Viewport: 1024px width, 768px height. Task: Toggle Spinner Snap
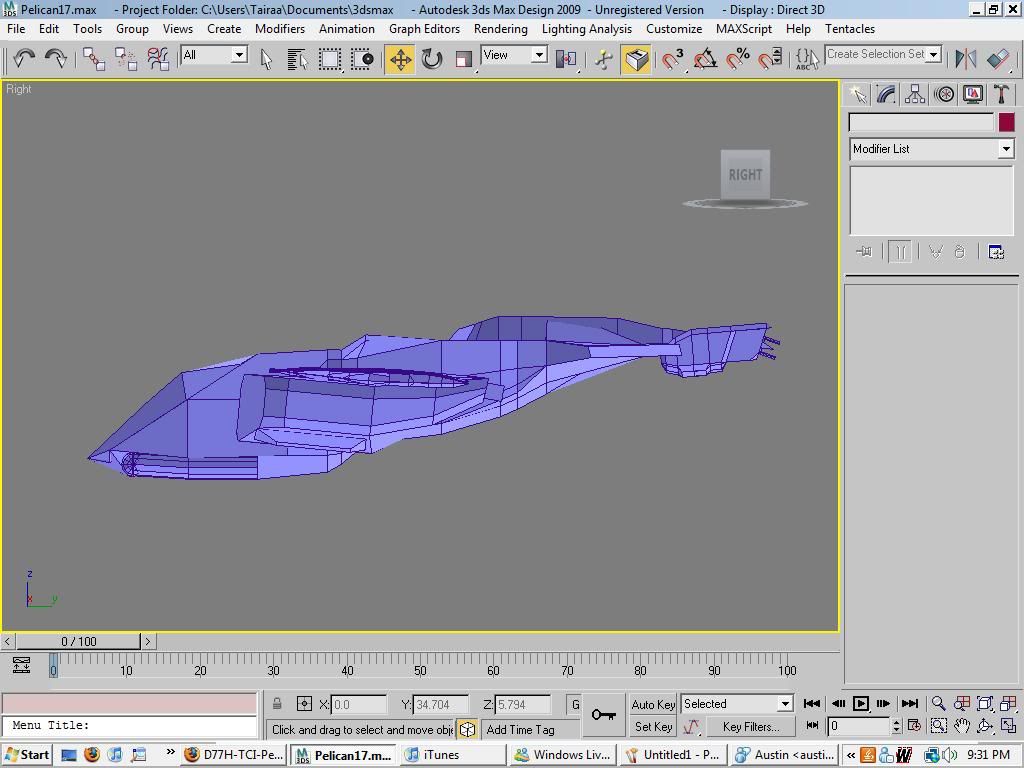(x=771, y=59)
